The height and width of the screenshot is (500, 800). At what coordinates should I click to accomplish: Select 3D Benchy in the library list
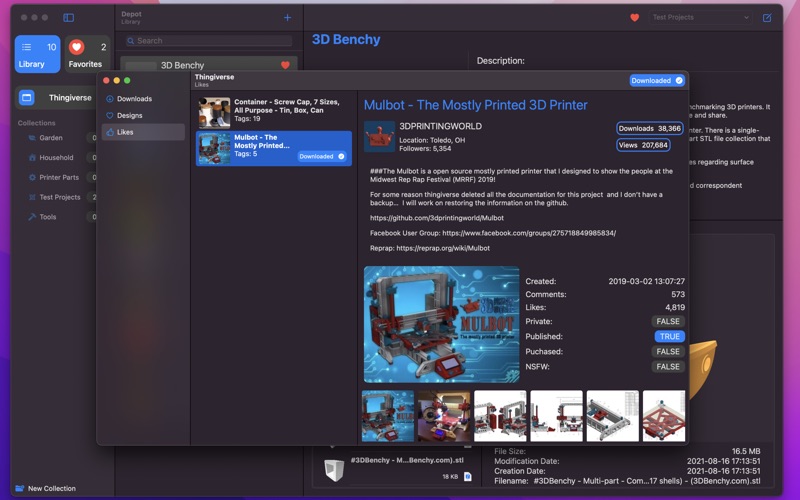pyautogui.click(x=209, y=65)
